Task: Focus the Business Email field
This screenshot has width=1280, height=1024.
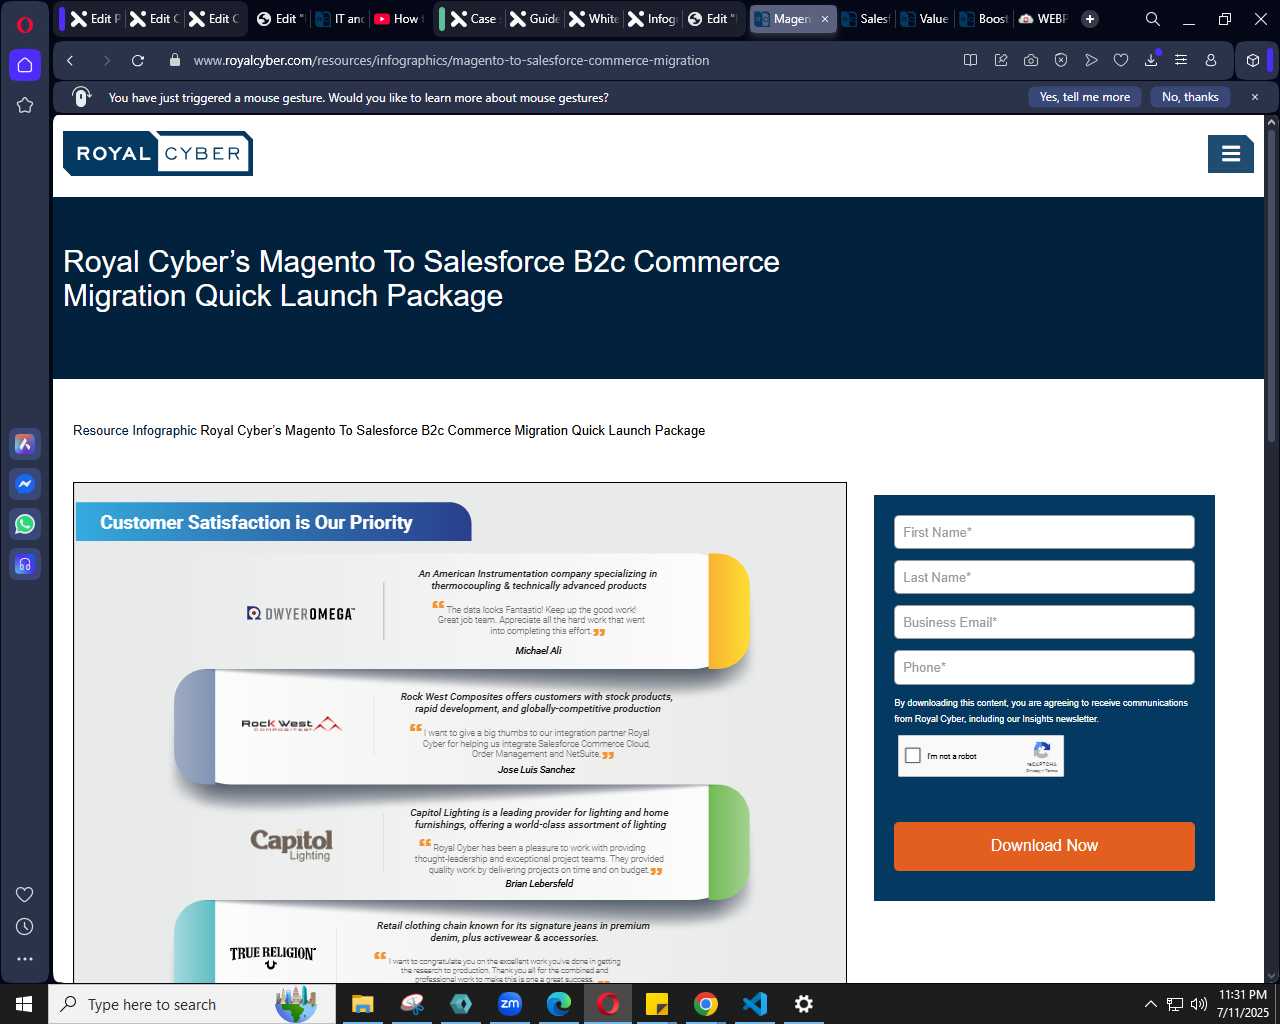Action: (x=1044, y=622)
